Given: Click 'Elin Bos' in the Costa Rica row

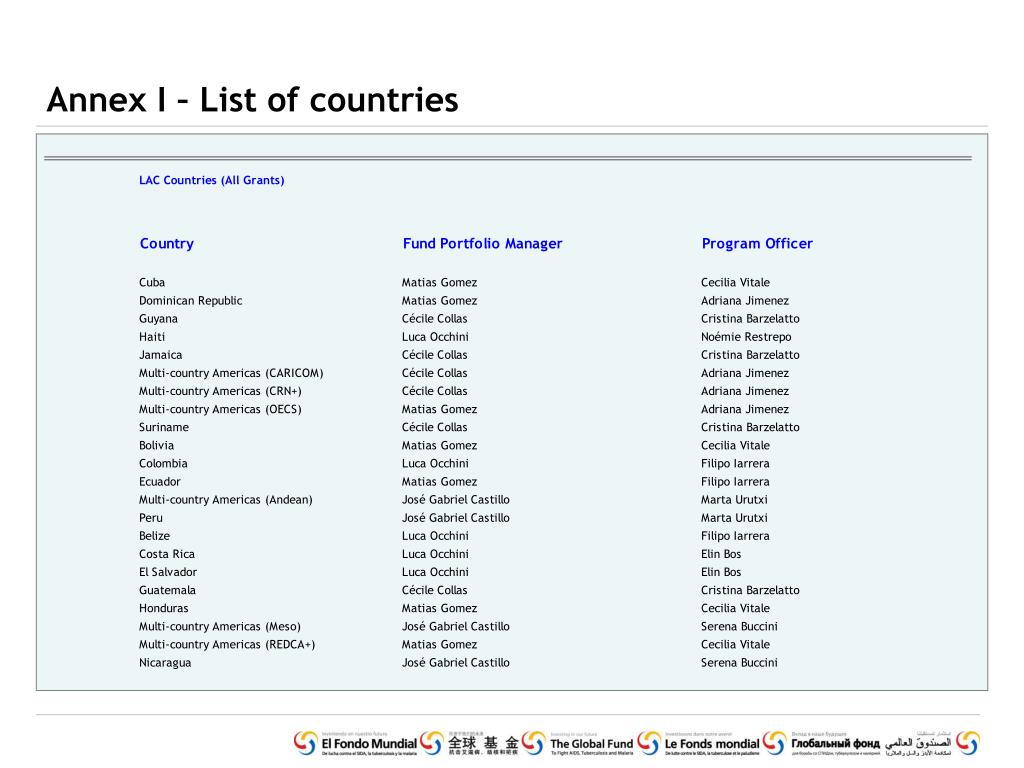Looking at the screenshot, I should tap(721, 554).
